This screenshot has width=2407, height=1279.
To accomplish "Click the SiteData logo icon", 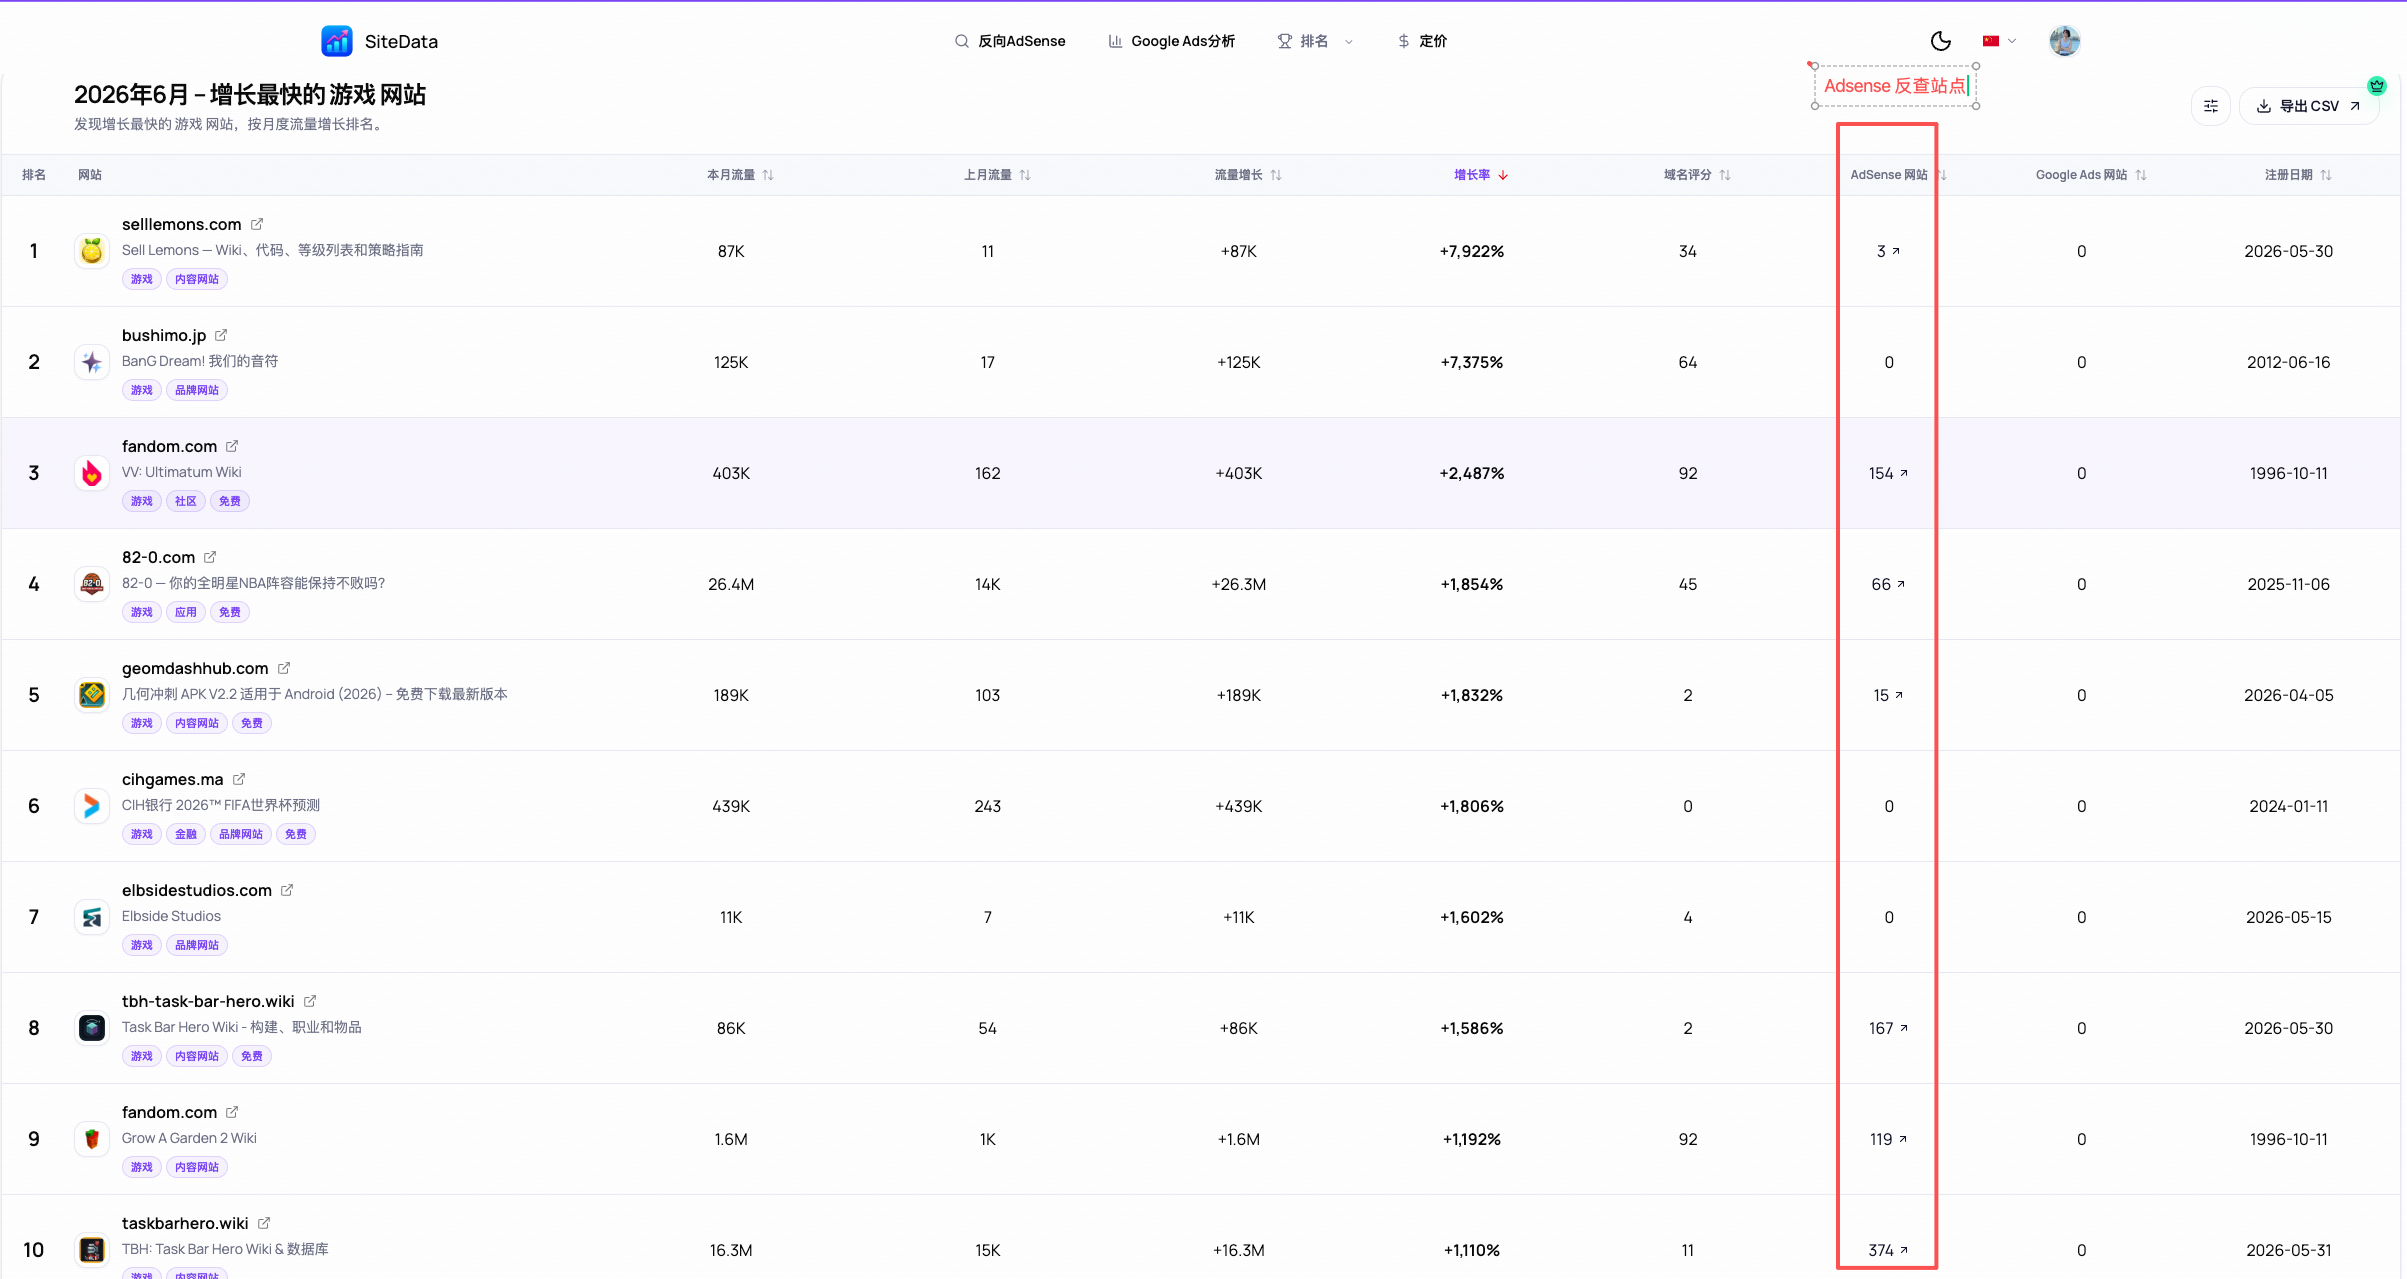I will [x=337, y=41].
